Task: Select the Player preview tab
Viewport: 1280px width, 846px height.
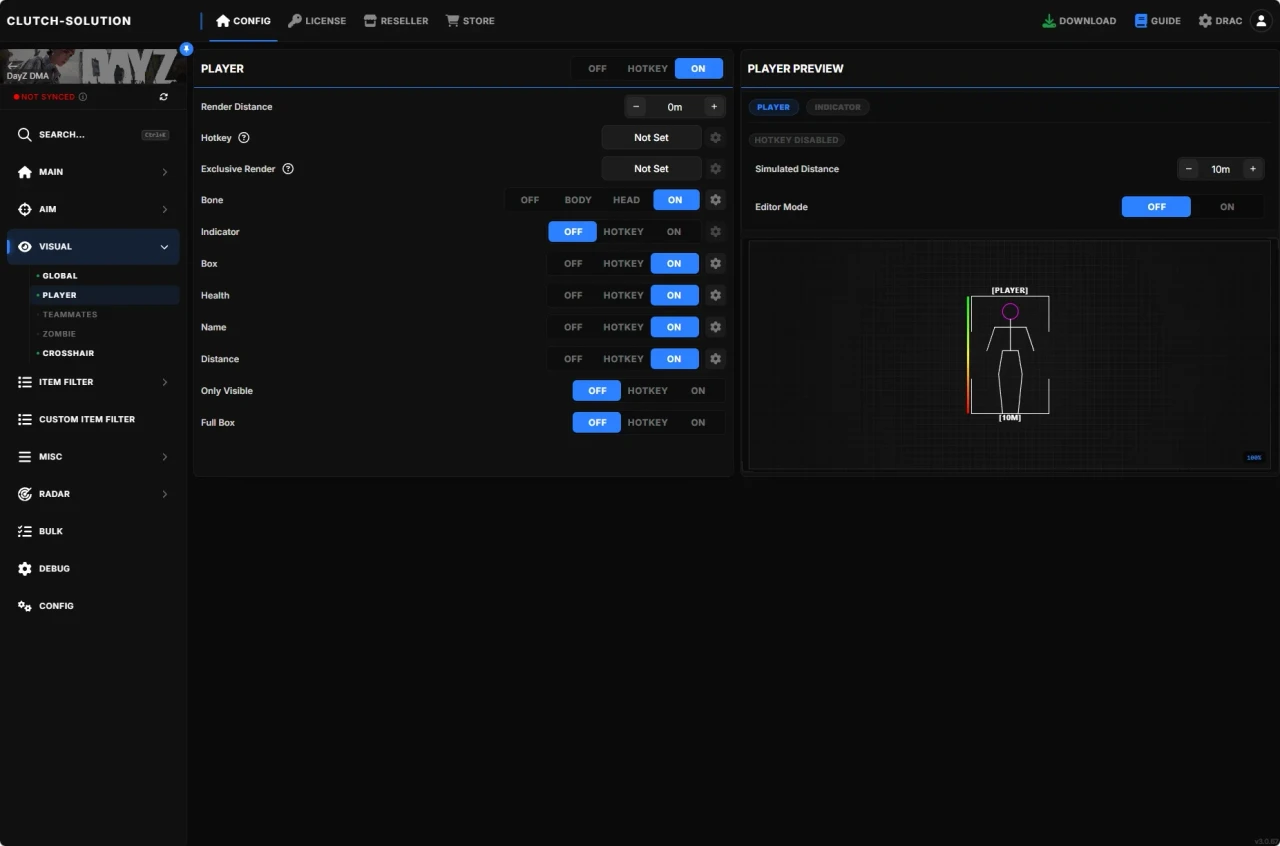Action: (x=773, y=107)
